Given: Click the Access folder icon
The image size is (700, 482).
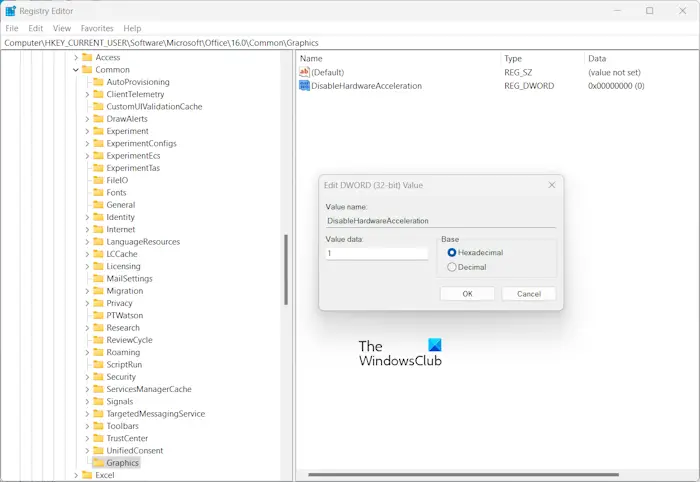Looking at the screenshot, I should [x=88, y=58].
